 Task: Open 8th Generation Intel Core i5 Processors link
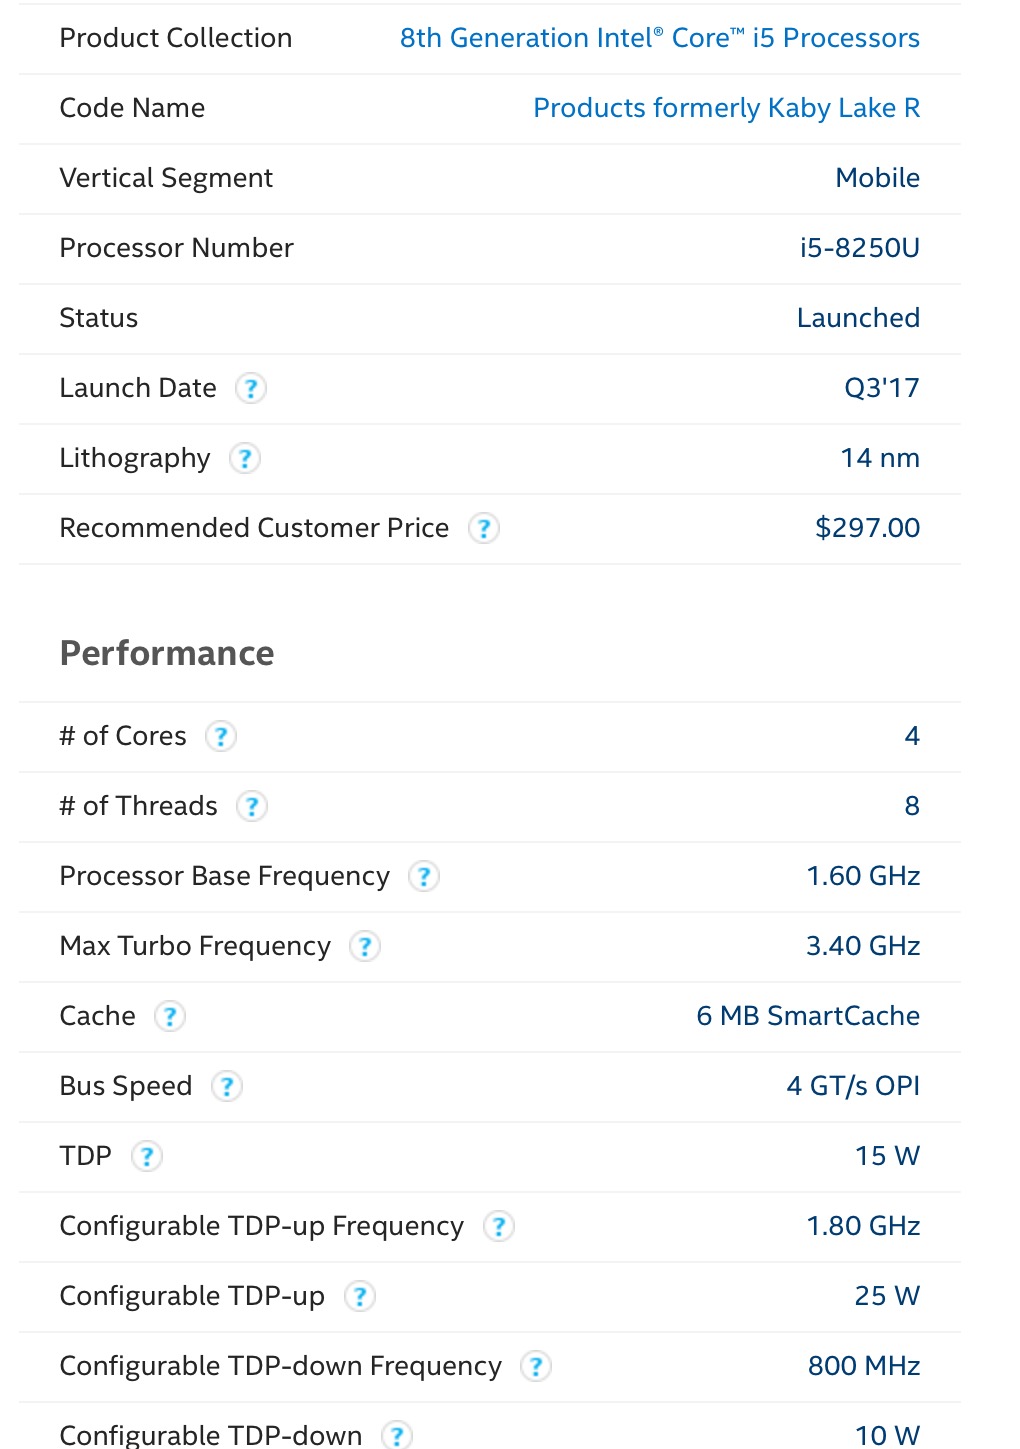tap(660, 38)
